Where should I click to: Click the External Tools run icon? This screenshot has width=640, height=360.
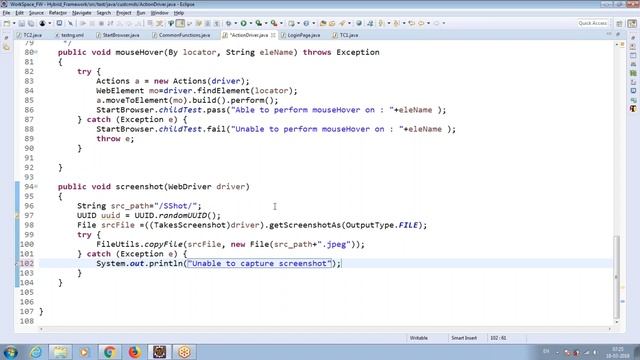(x=274, y=23)
